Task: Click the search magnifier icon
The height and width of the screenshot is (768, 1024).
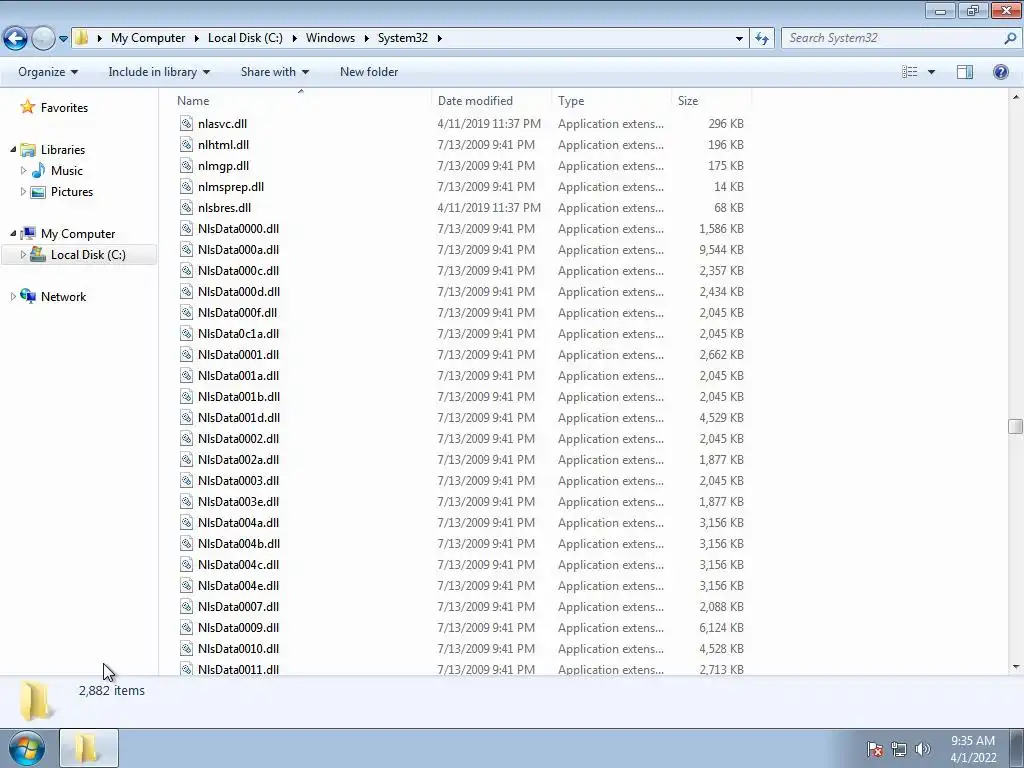Action: [x=1010, y=38]
